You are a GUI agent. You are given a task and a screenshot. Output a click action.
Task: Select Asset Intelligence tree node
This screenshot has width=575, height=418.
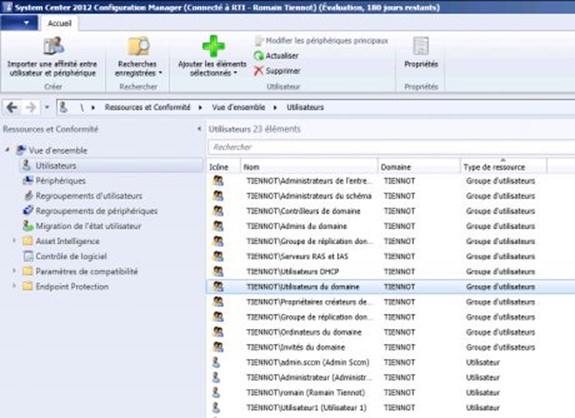click(67, 241)
